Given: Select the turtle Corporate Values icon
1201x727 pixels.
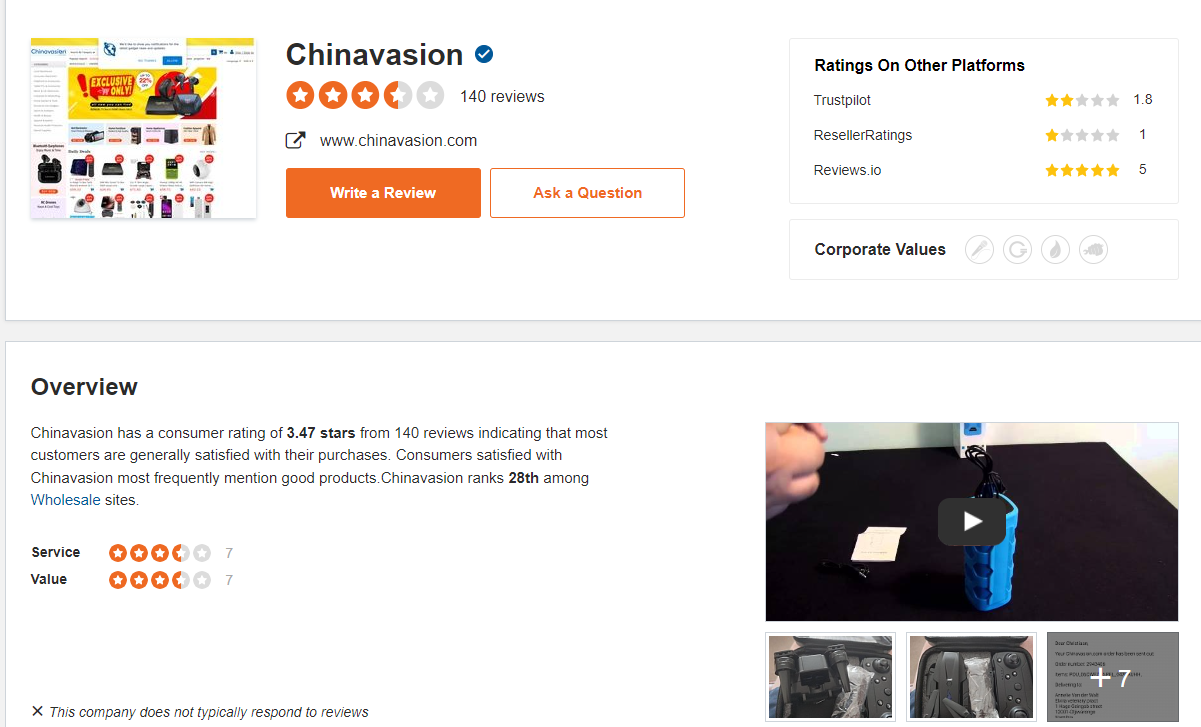Looking at the screenshot, I should [x=1093, y=250].
